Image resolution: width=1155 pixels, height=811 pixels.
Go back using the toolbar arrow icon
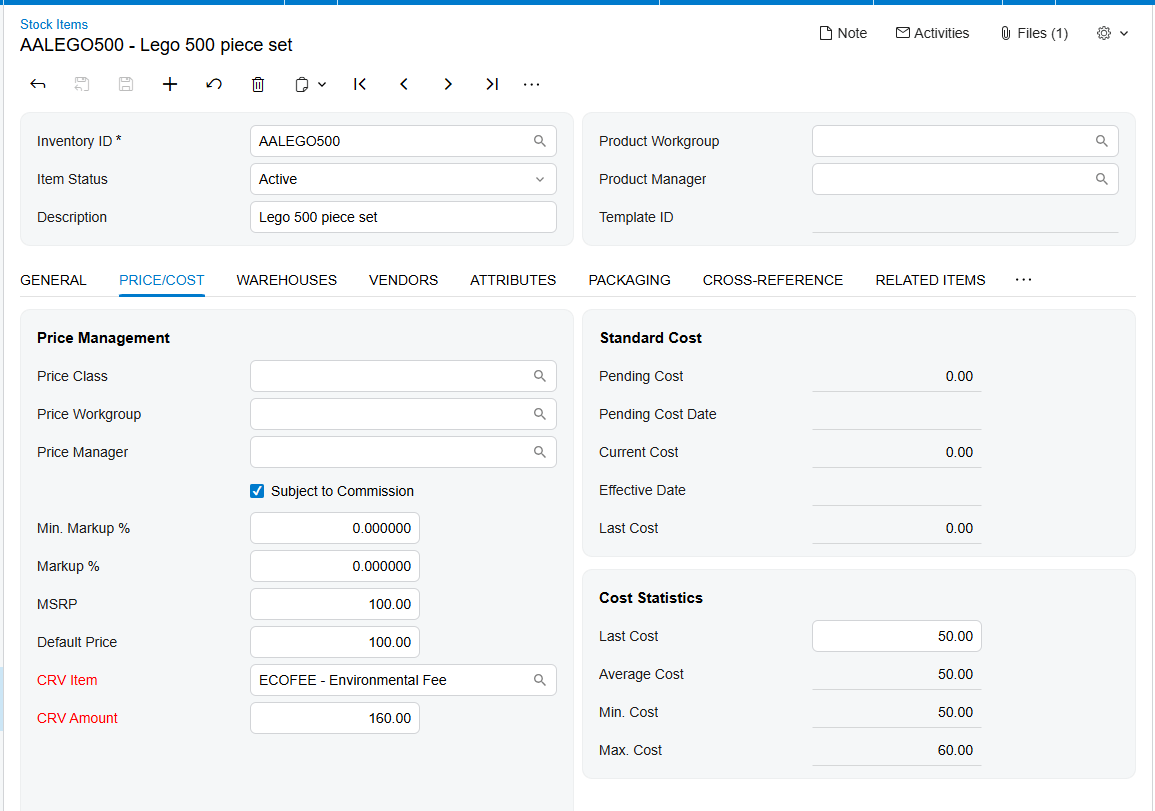pyautogui.click(x=38, y=84)
